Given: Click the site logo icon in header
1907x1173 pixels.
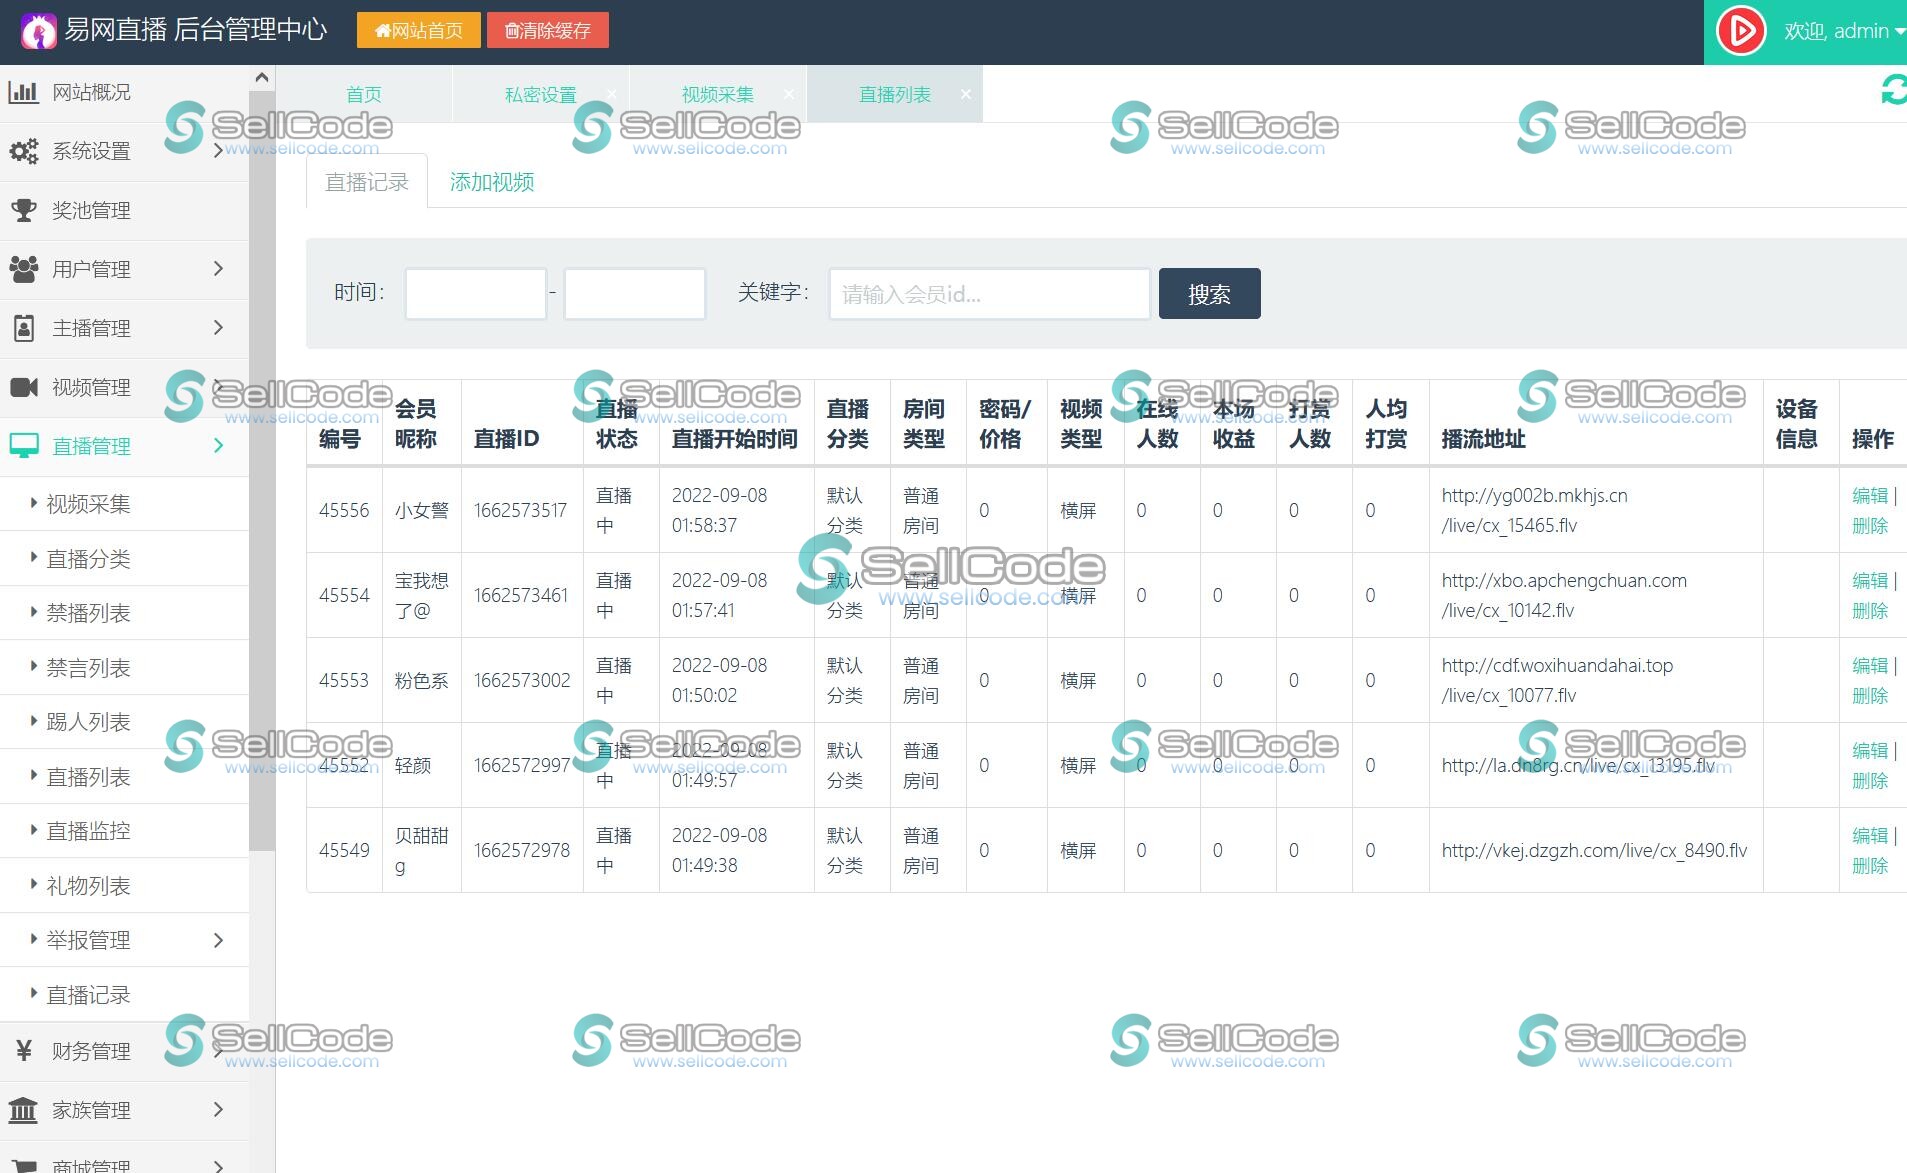Looking at the screenshot, I should click(x=39, y=31).
